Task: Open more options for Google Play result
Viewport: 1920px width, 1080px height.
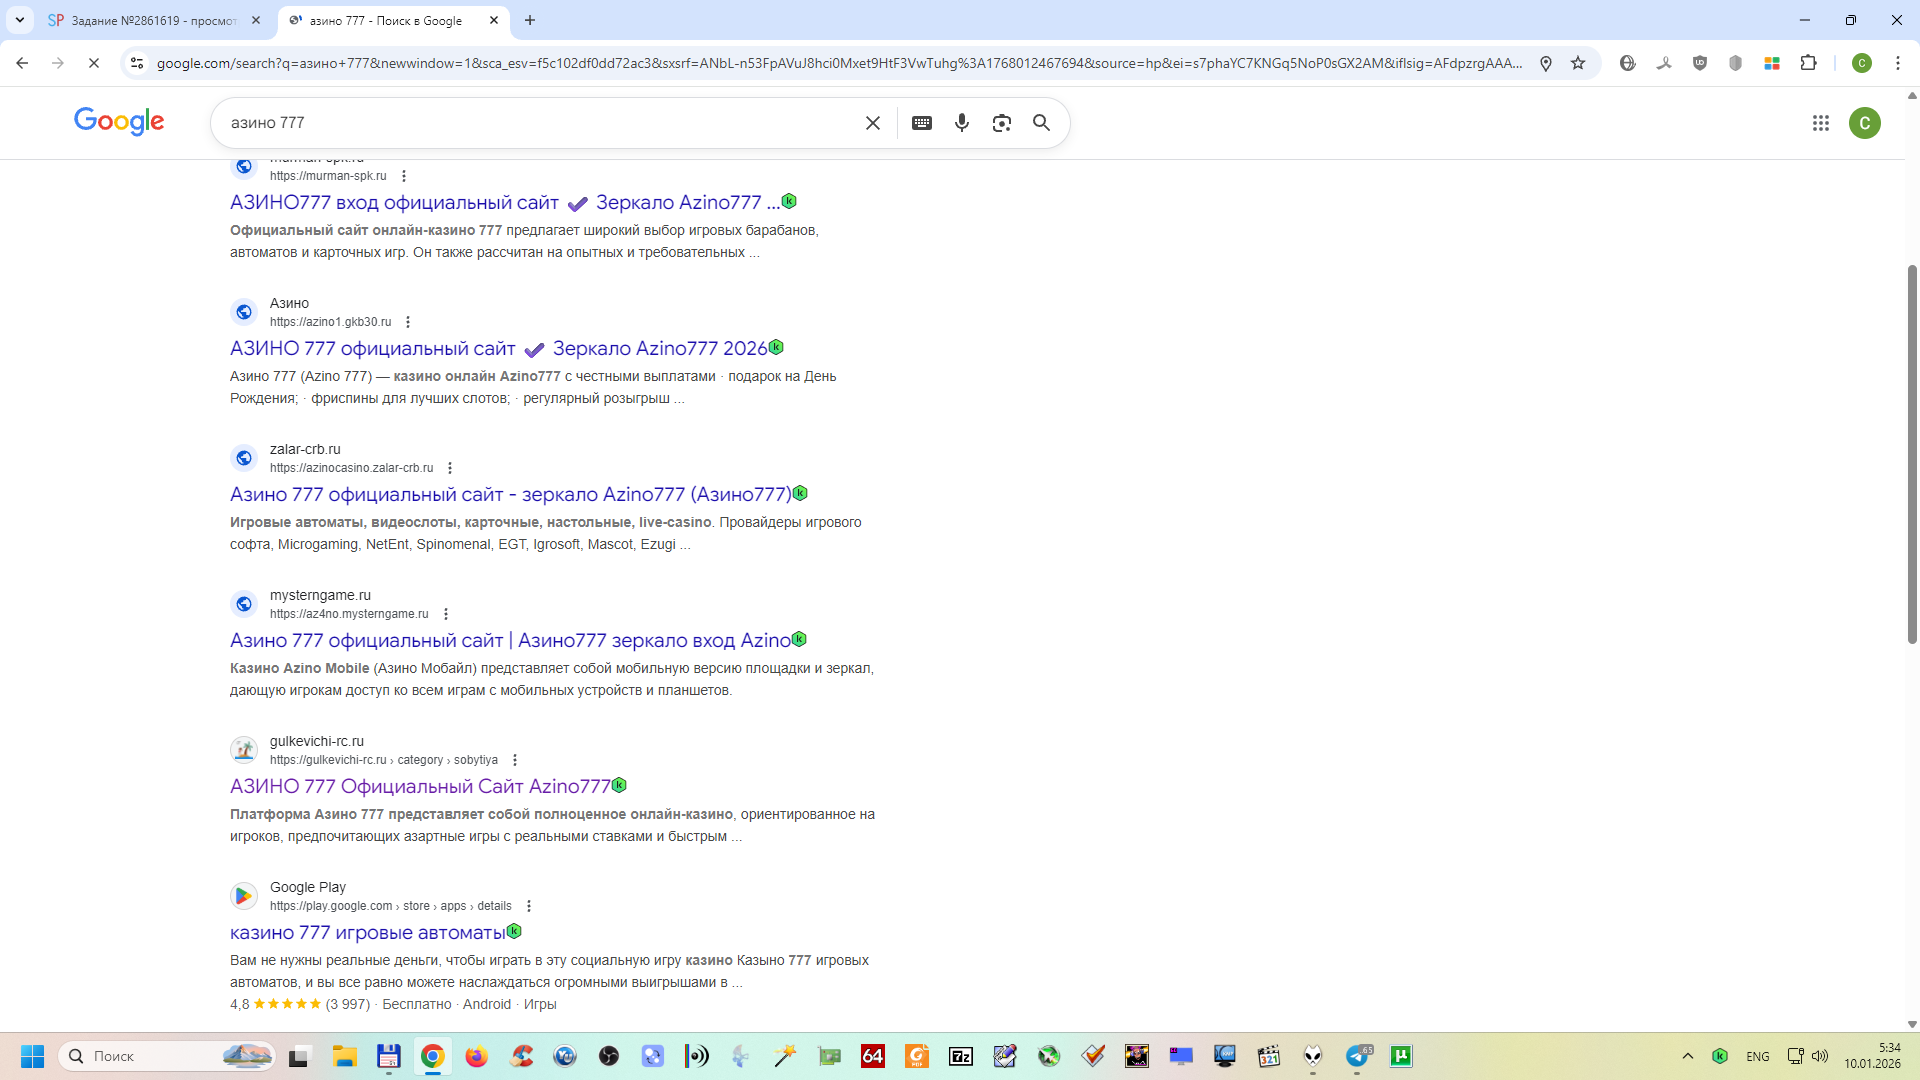Action: (529, 906)
